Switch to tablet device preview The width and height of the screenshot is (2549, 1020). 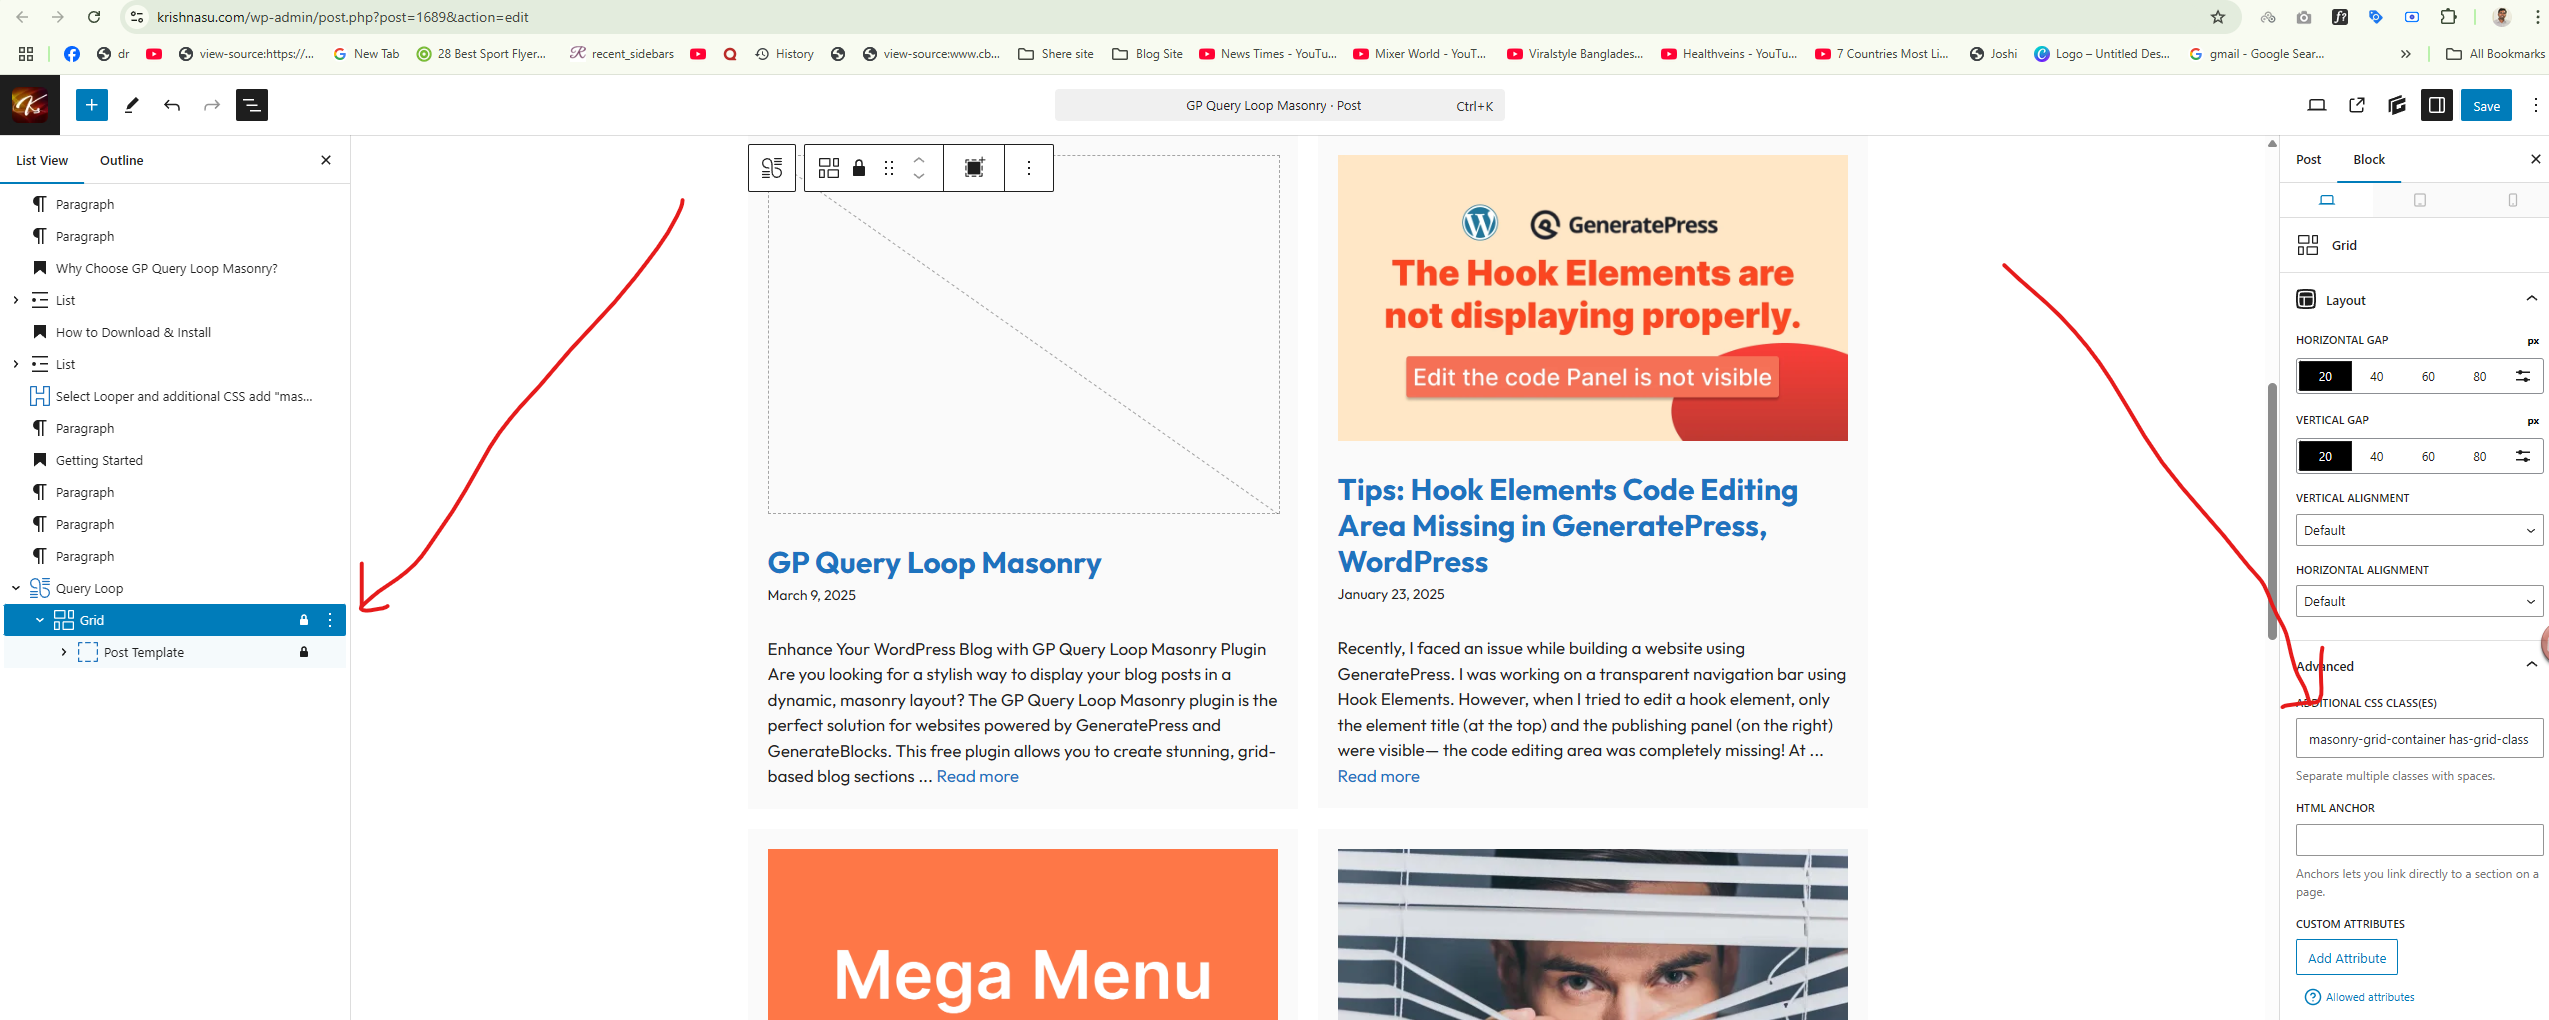pyautogui.click(x=2419, y=200)
